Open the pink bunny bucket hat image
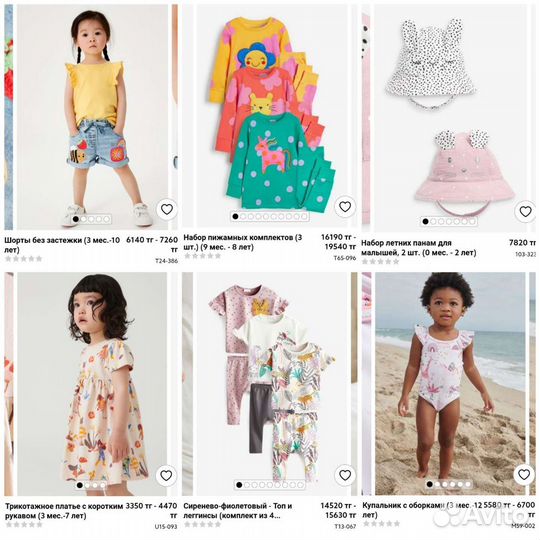 pyautogui.click(x=465, y=172)
